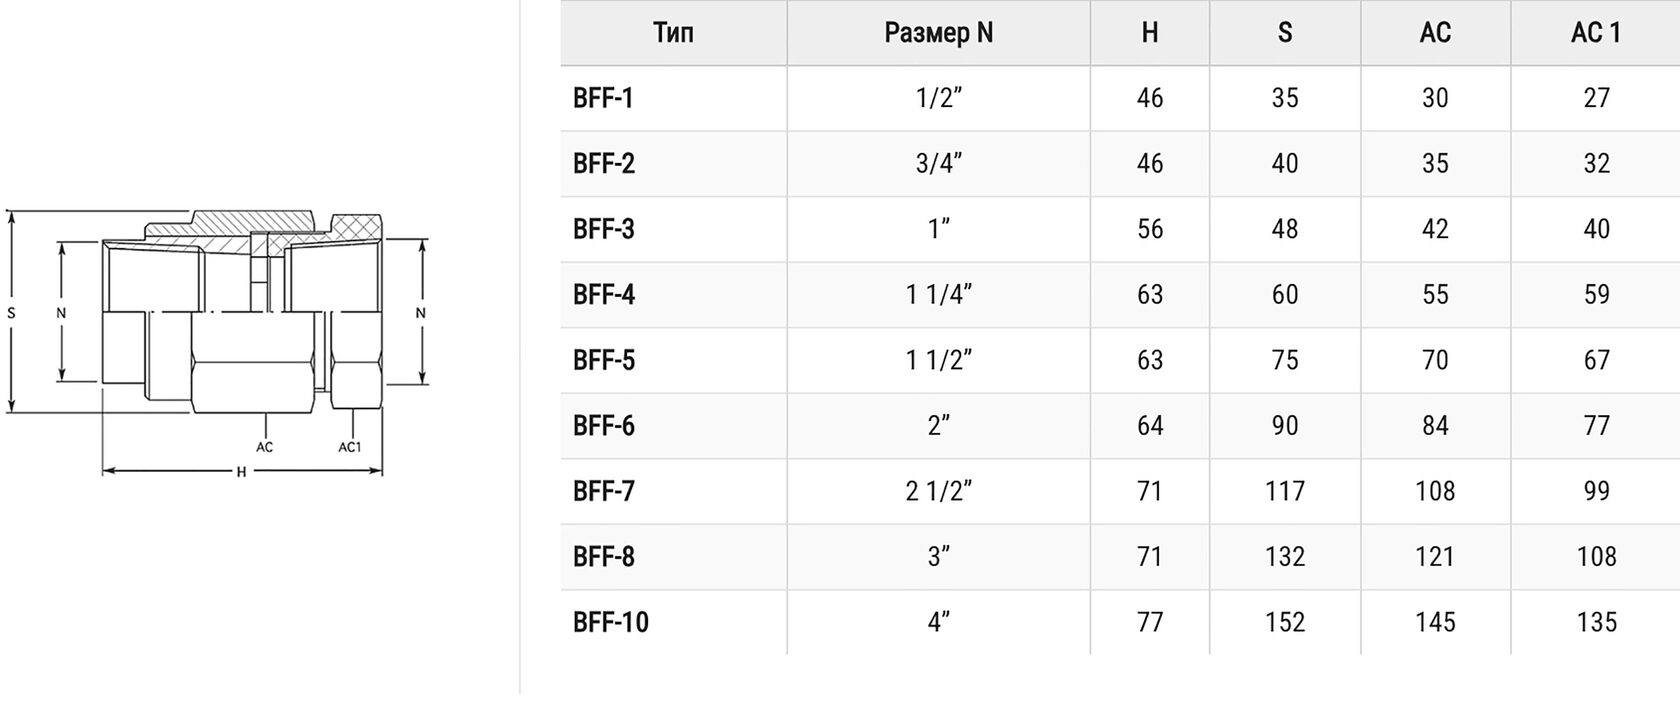Click the Размер N column header
The width and height of the screenshot is (1680, 701).
[938, 33]
